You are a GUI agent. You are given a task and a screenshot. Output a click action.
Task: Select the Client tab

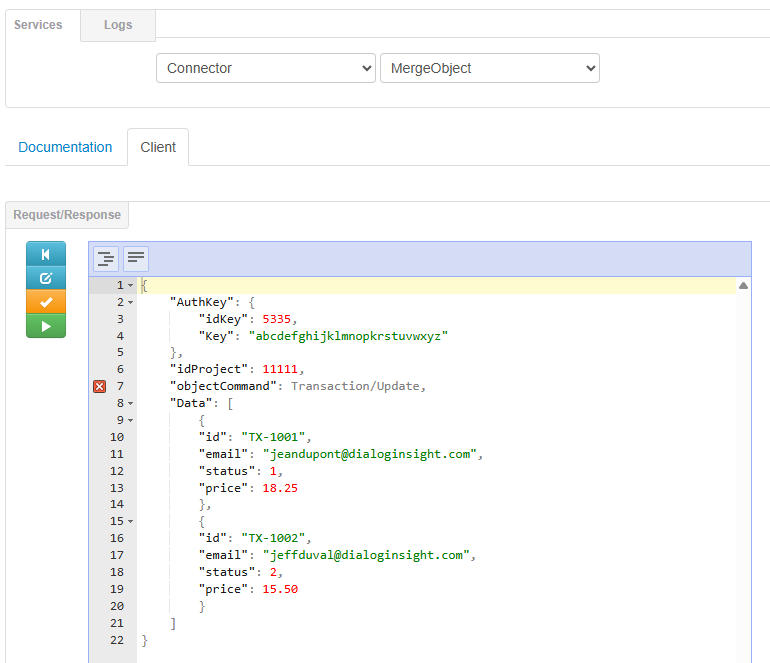(158, 147)
